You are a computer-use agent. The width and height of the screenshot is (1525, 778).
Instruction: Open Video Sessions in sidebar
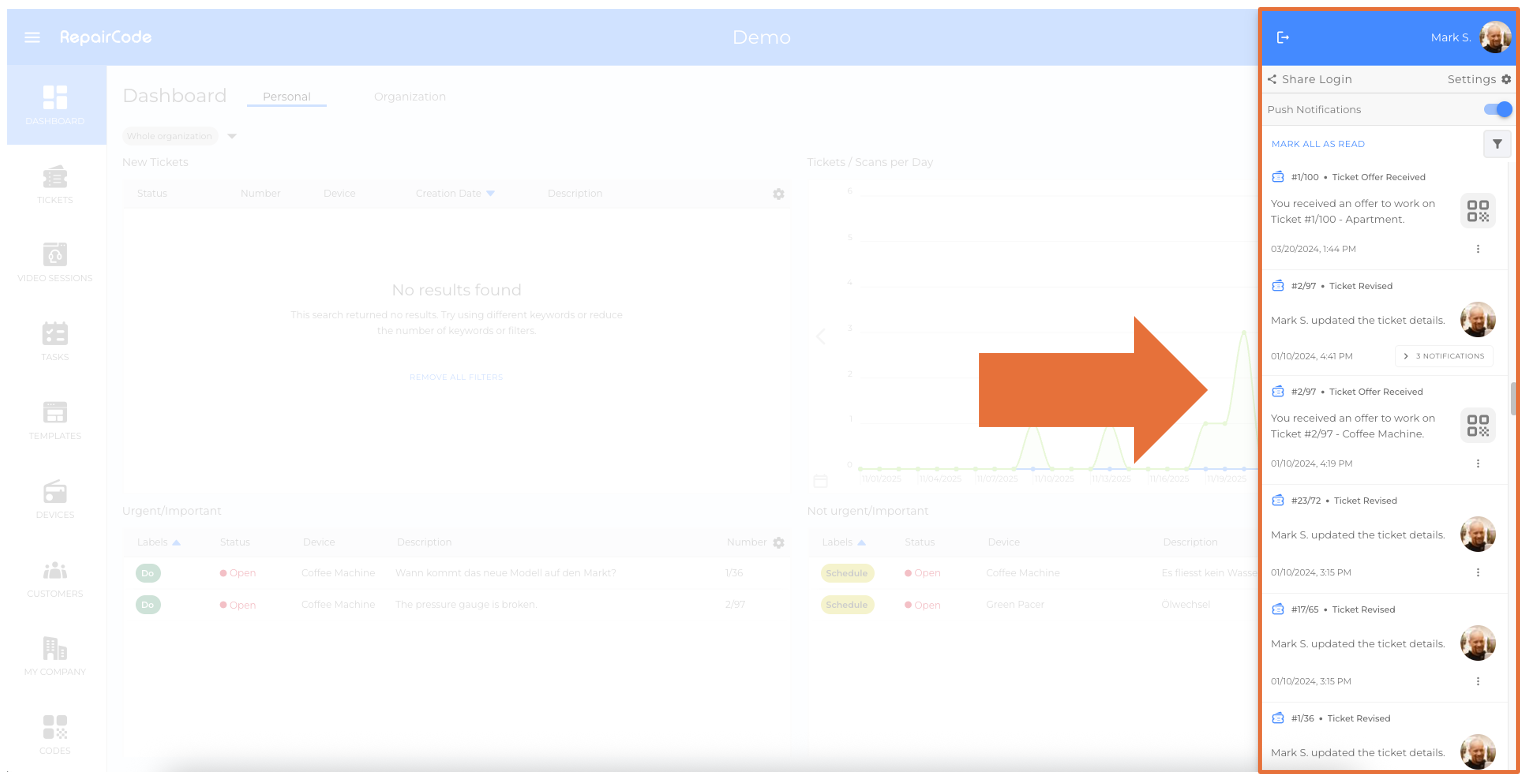tap(55, 263)
